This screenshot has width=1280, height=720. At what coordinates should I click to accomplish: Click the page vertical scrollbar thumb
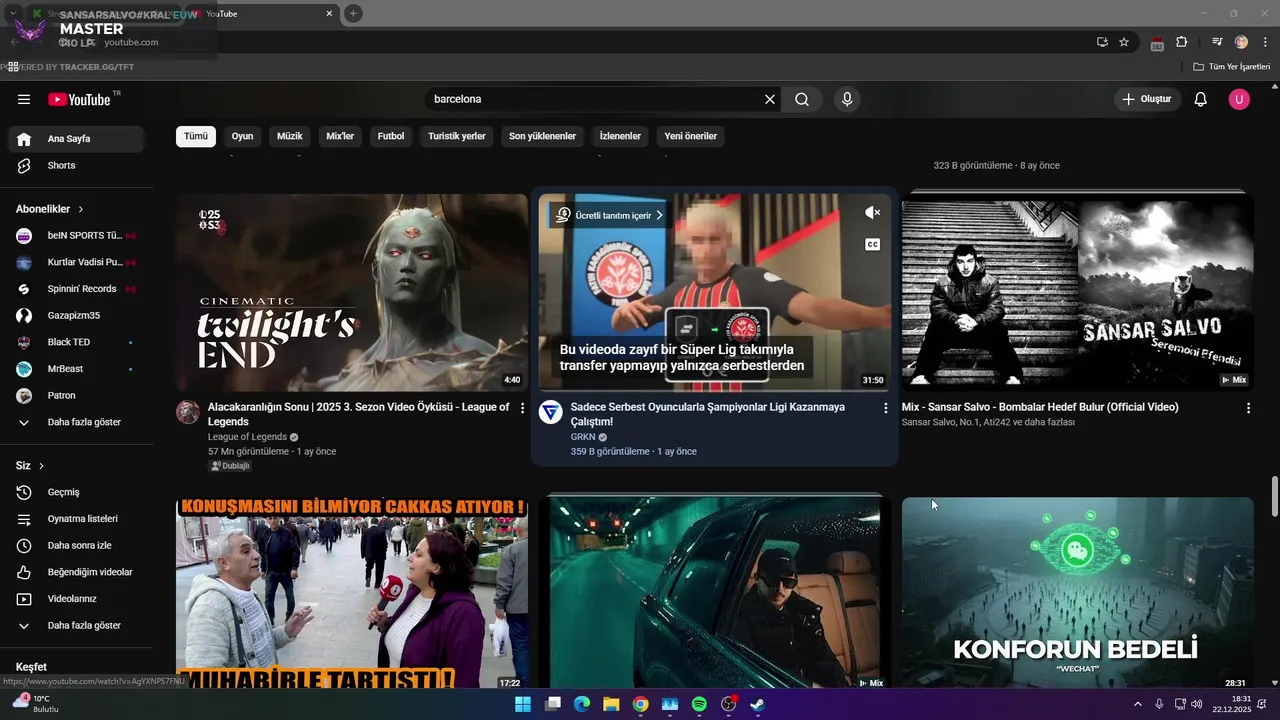pyautogui.click(x=1274, y=496)
